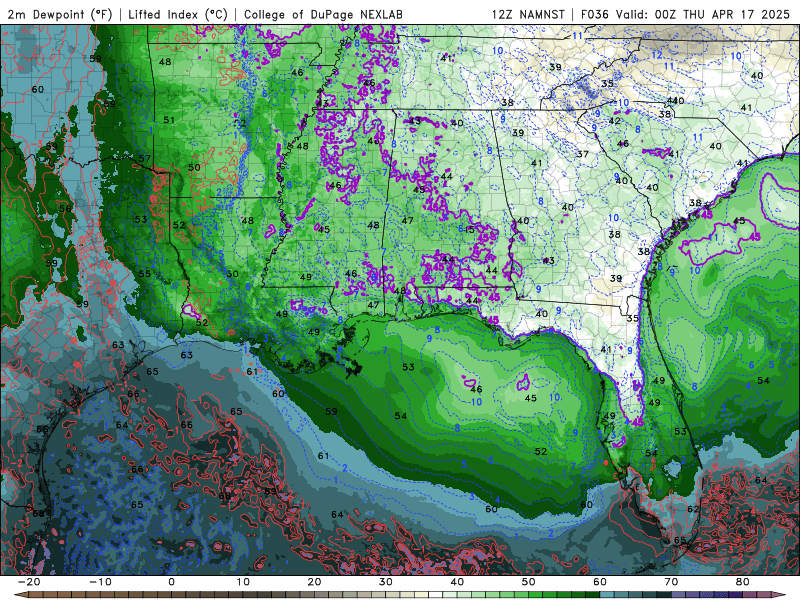Click the "56" dewpoint value on the map
Image resolution: width=800 pixels, height=600 pixels.
65,209
